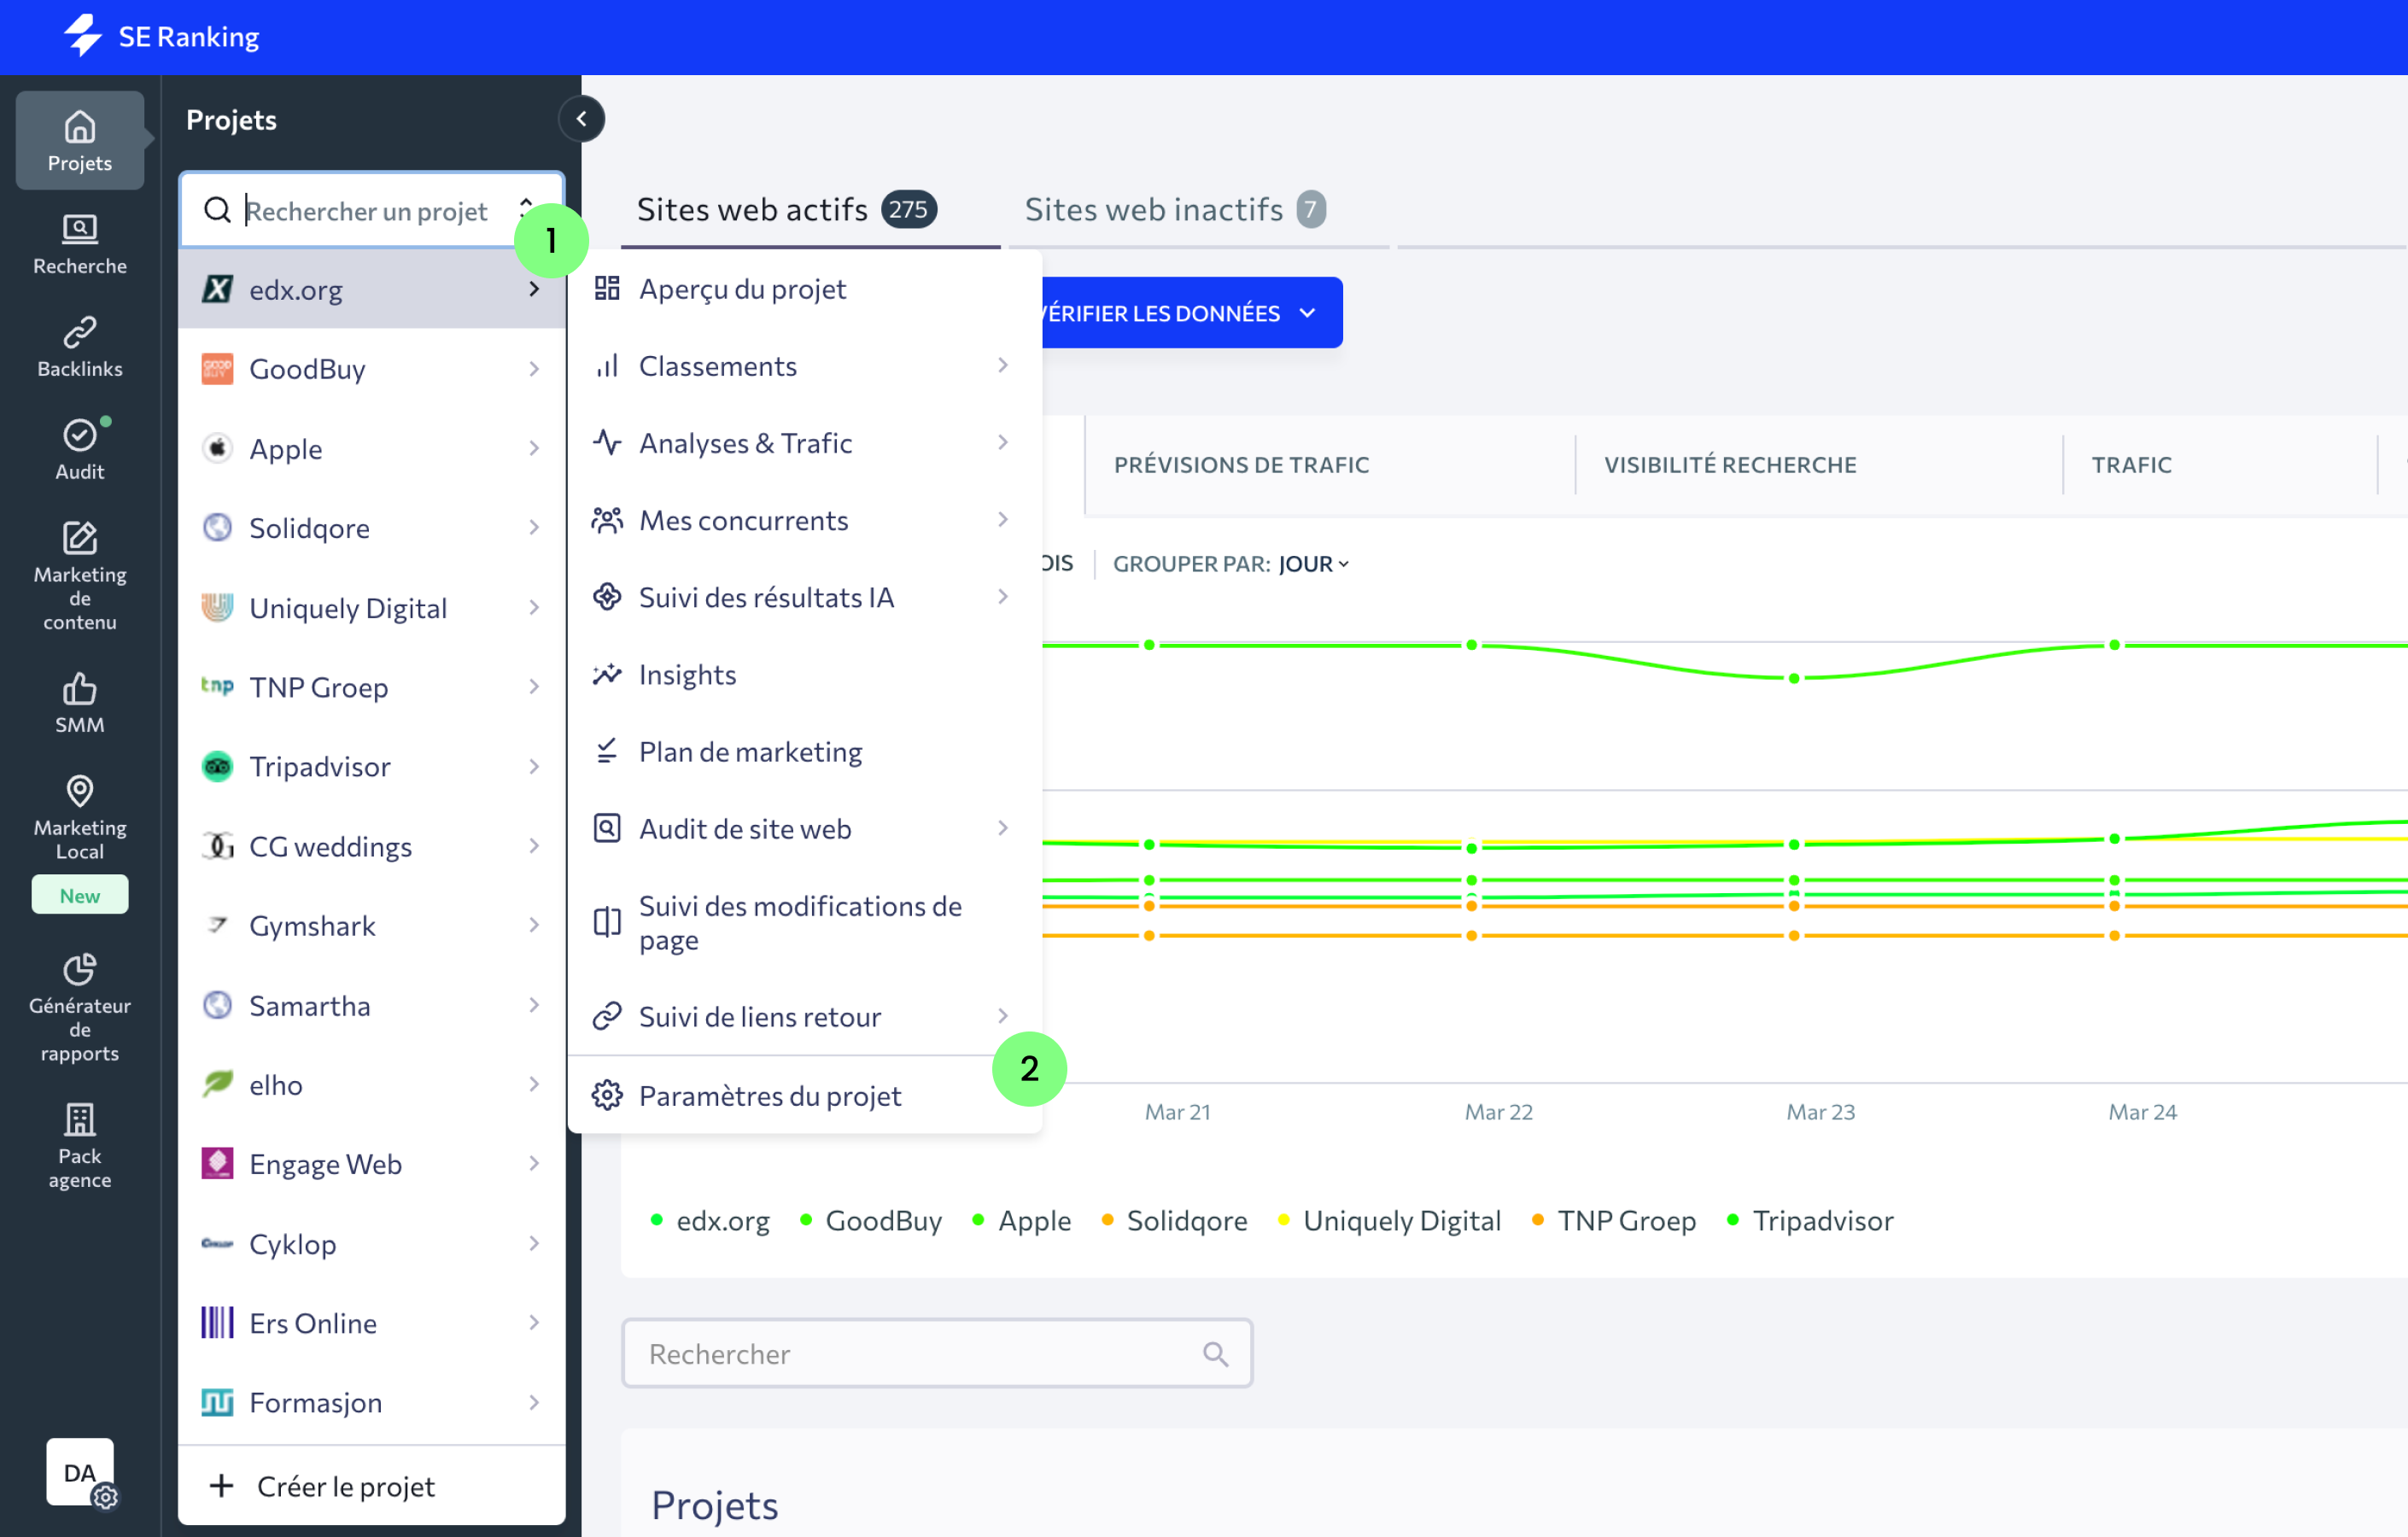Viewport: 2408px width, 1537px height.
Task: Open the SMM thumbs-up icon
Action: click(x=80, y=688)
